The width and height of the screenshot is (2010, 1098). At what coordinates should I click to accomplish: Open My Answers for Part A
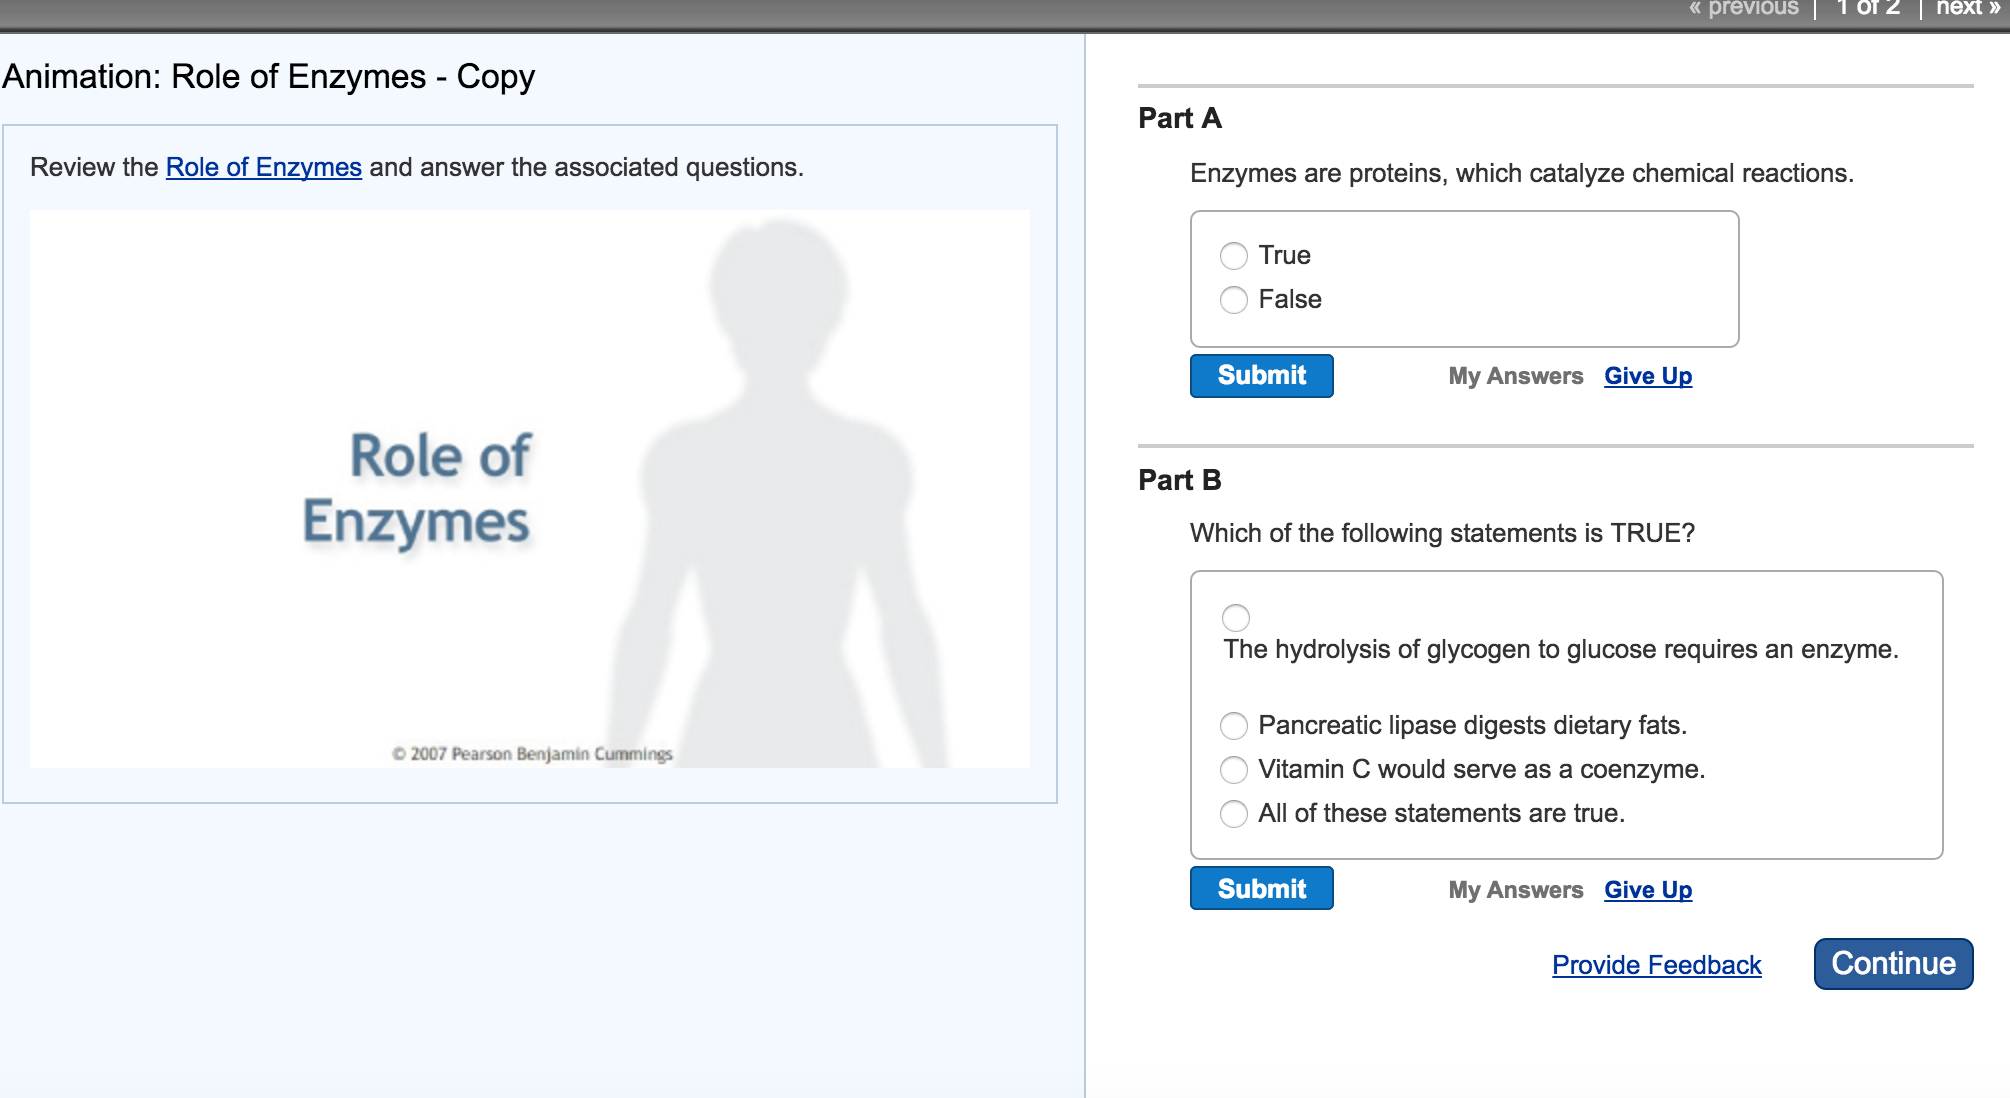pyautogui.click(x=1515, y=377)
